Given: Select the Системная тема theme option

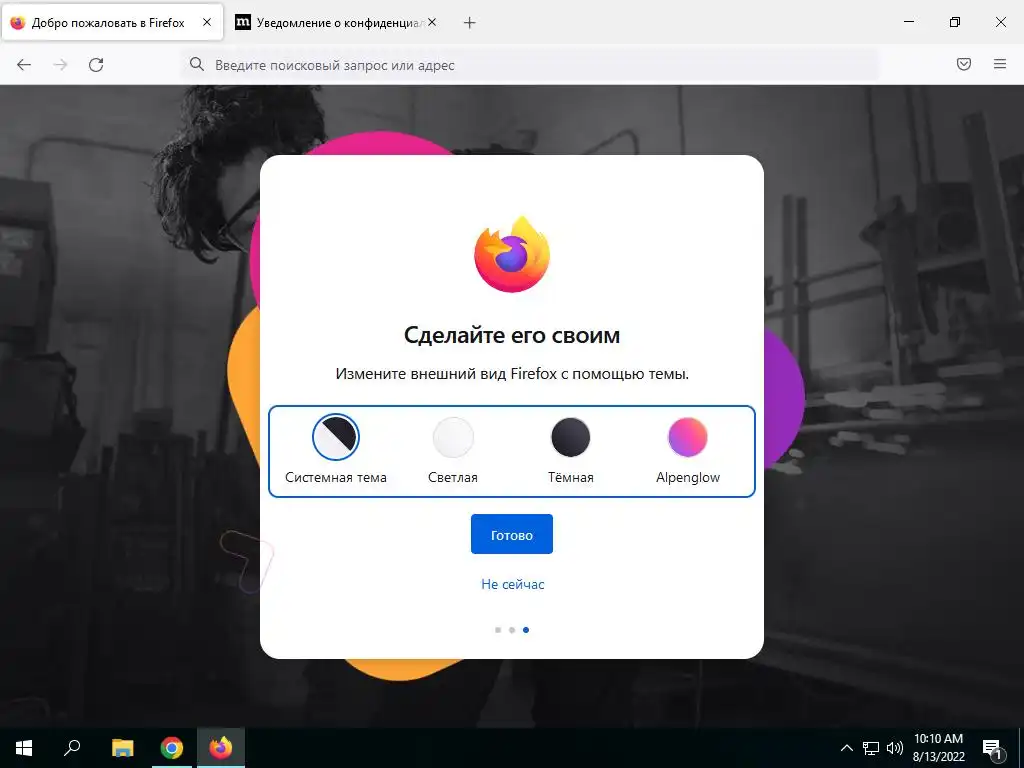Looking at the screenshot, I should click(x=336, y=451).
